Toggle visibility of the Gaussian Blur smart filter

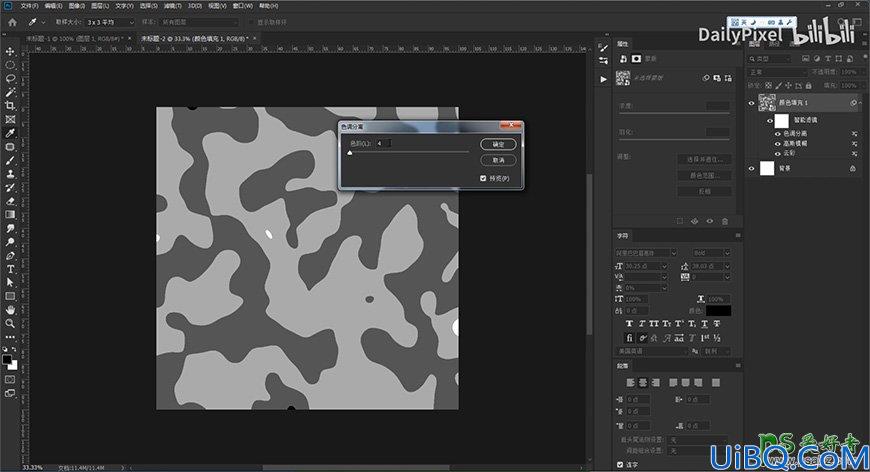778,144
